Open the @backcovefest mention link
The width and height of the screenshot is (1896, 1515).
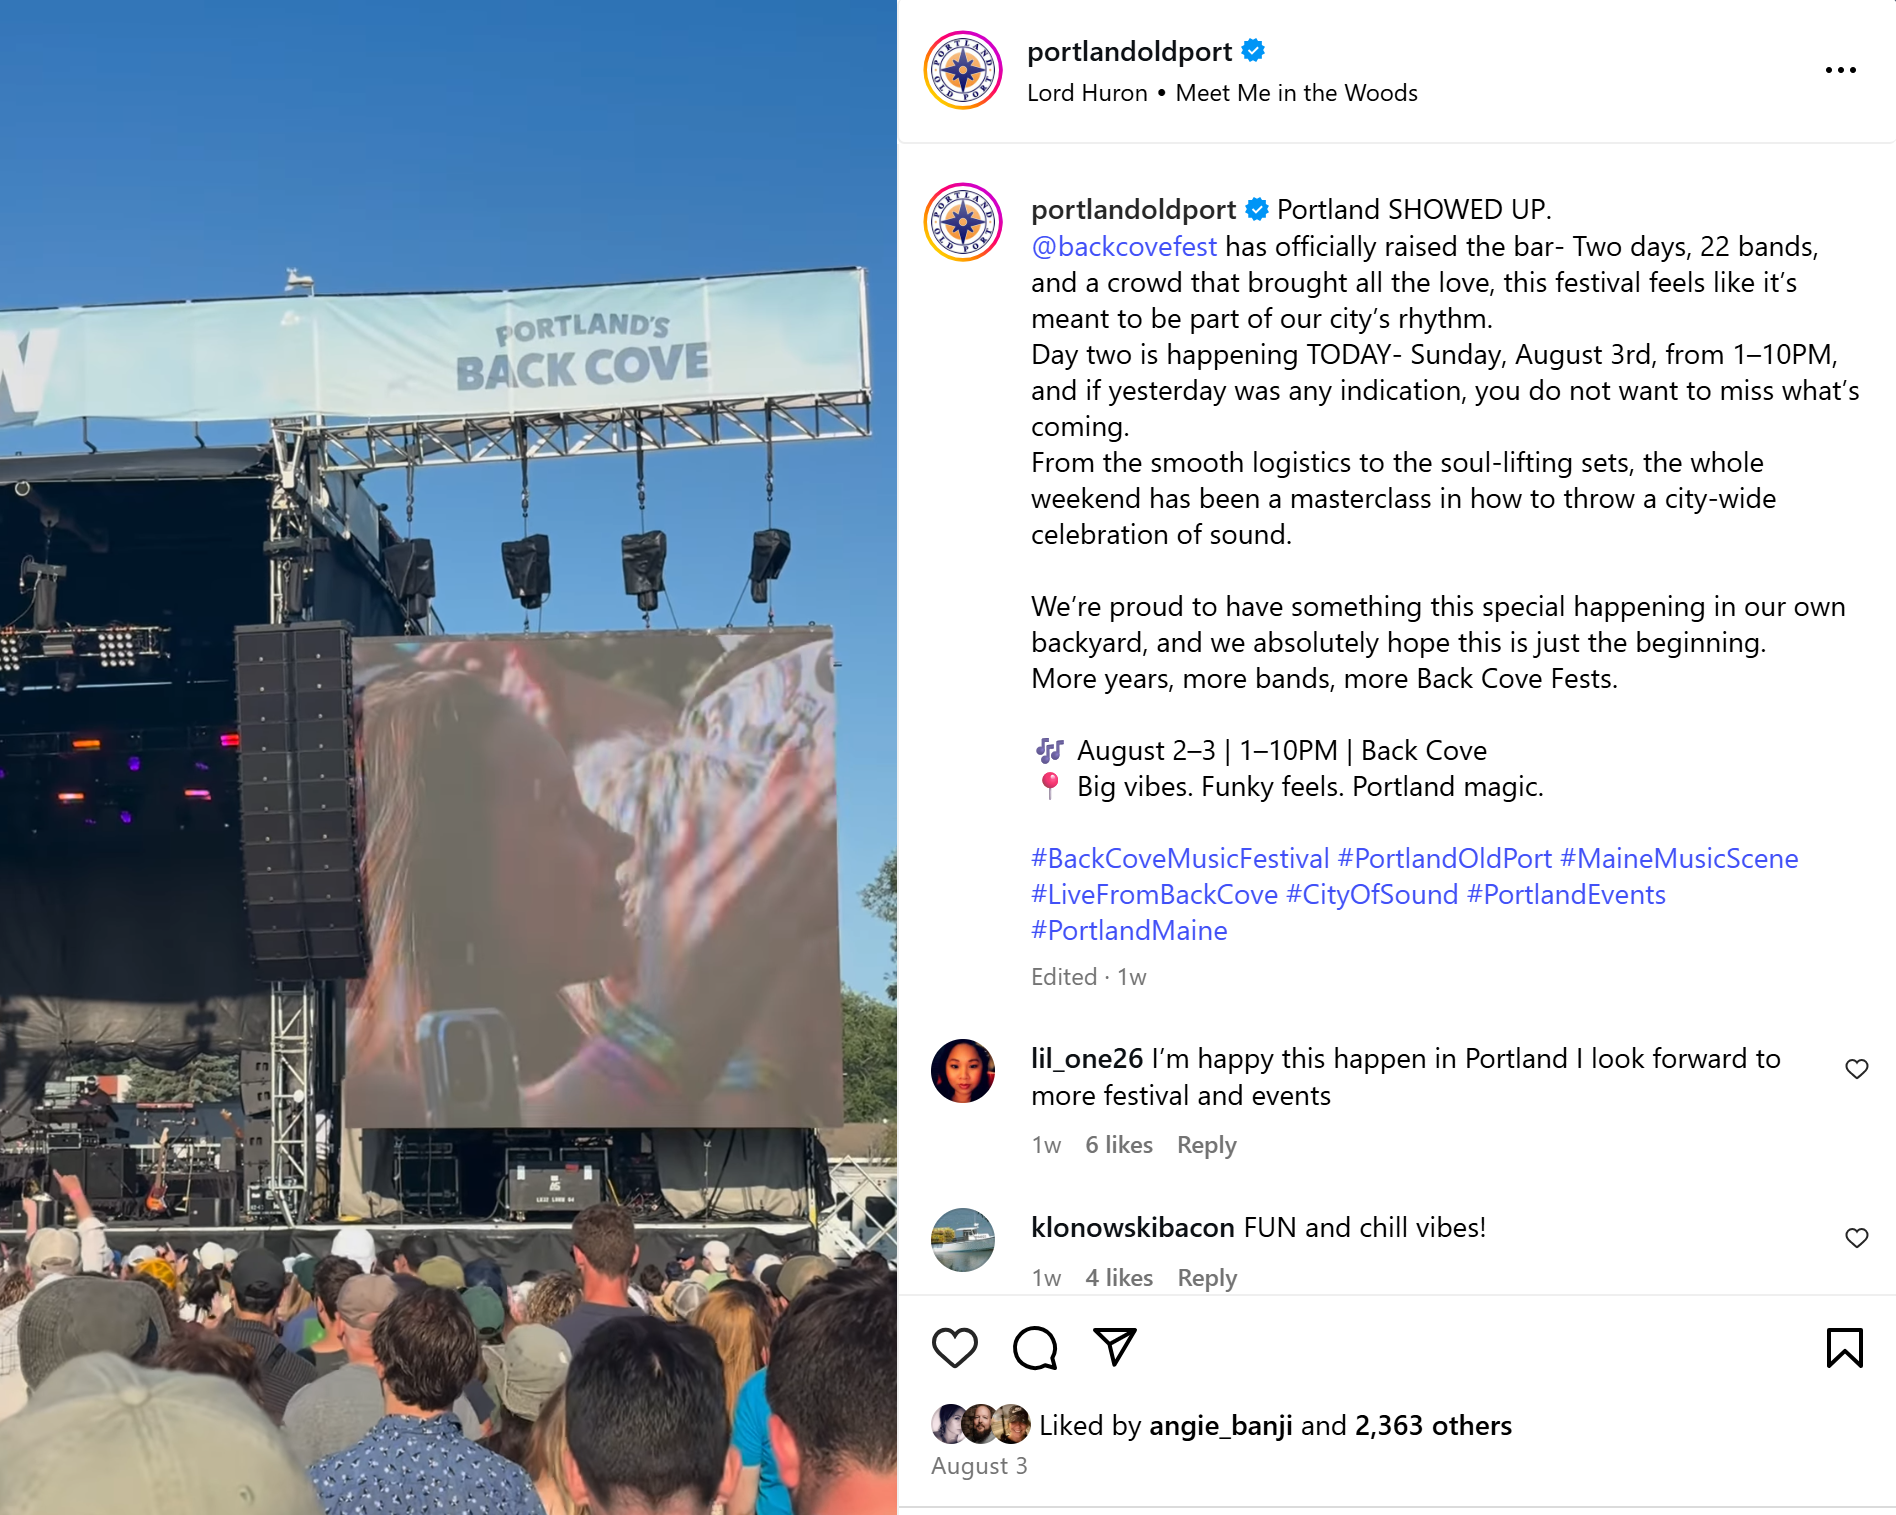pyautogui.click(x=1124, y=246)
